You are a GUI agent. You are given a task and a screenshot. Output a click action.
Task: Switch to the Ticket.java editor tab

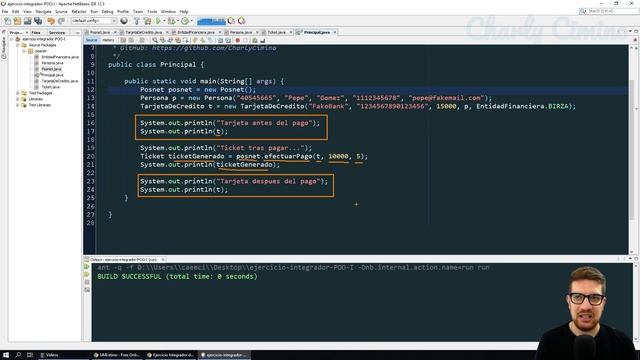[x=276, y=32]
